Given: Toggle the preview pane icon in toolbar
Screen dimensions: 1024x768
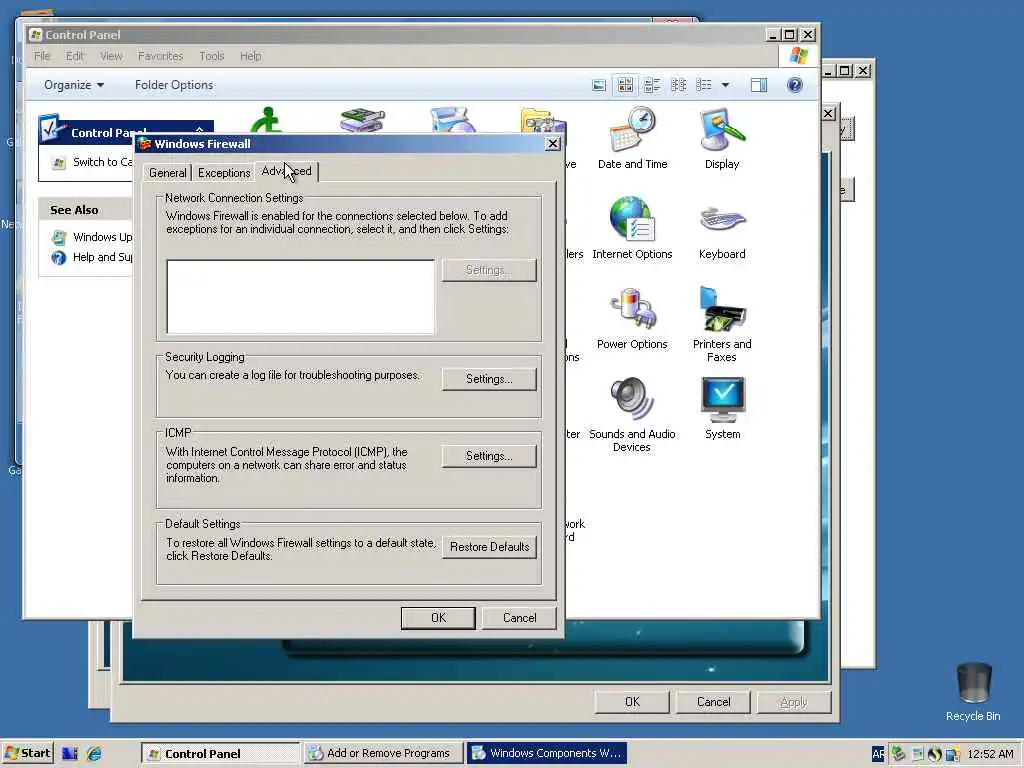Looking at the screenshot, I should point(758,85).
